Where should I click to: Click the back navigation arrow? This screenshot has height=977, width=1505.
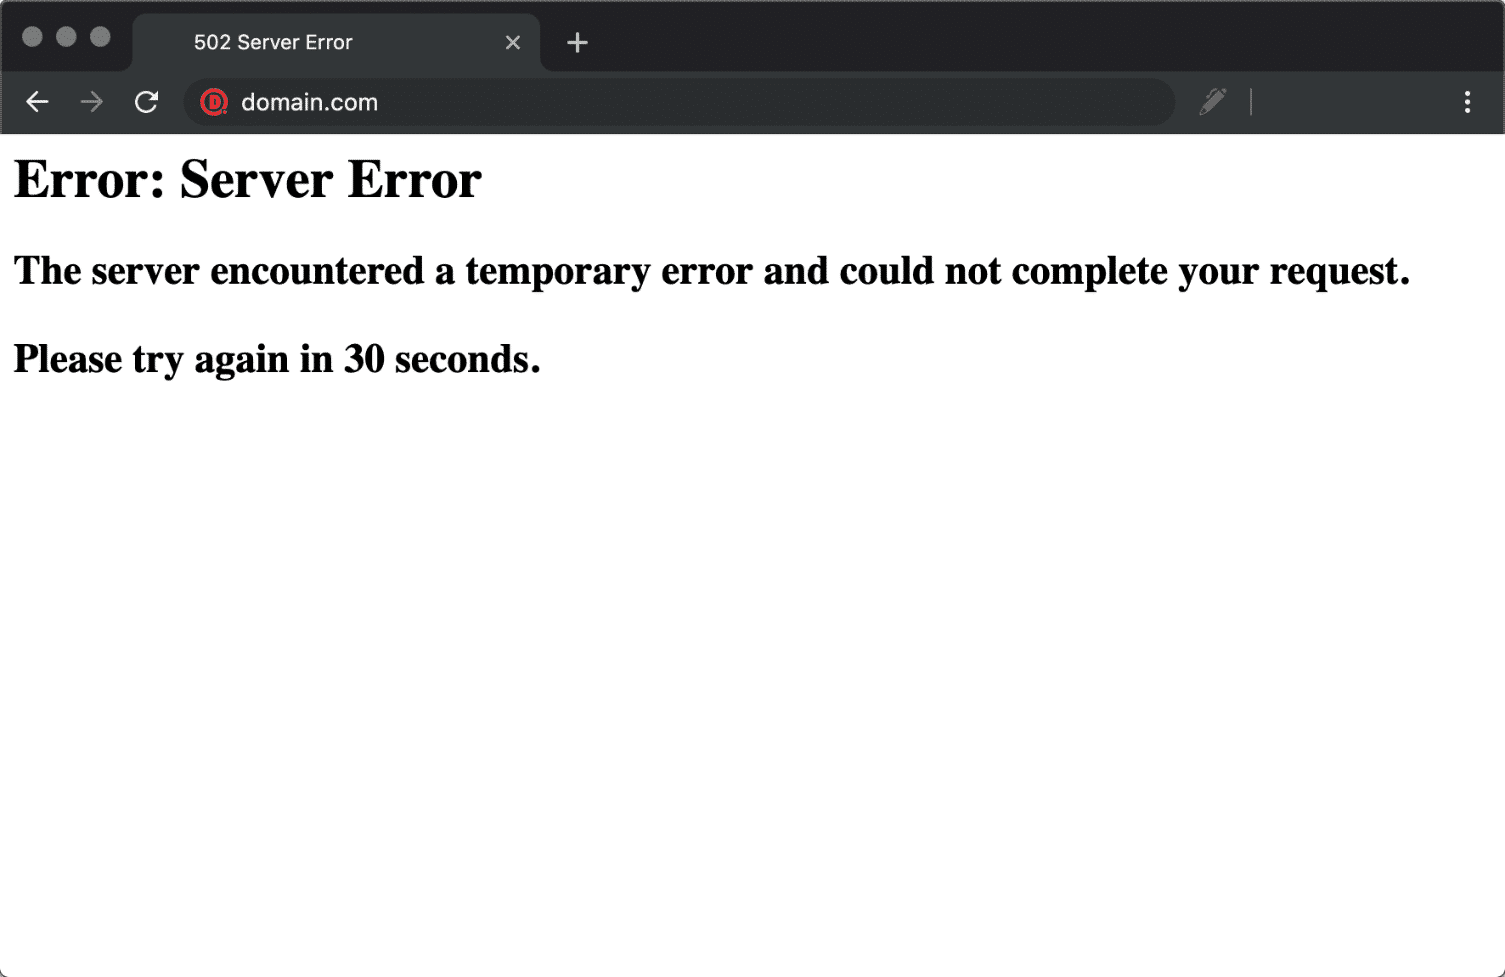(37, 102)
